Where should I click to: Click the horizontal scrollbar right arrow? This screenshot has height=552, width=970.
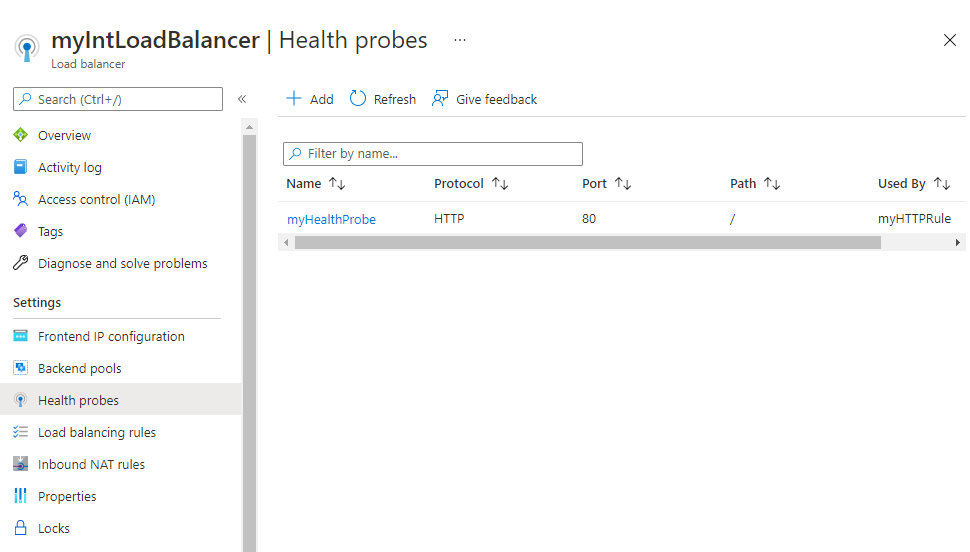pos(958,243)
